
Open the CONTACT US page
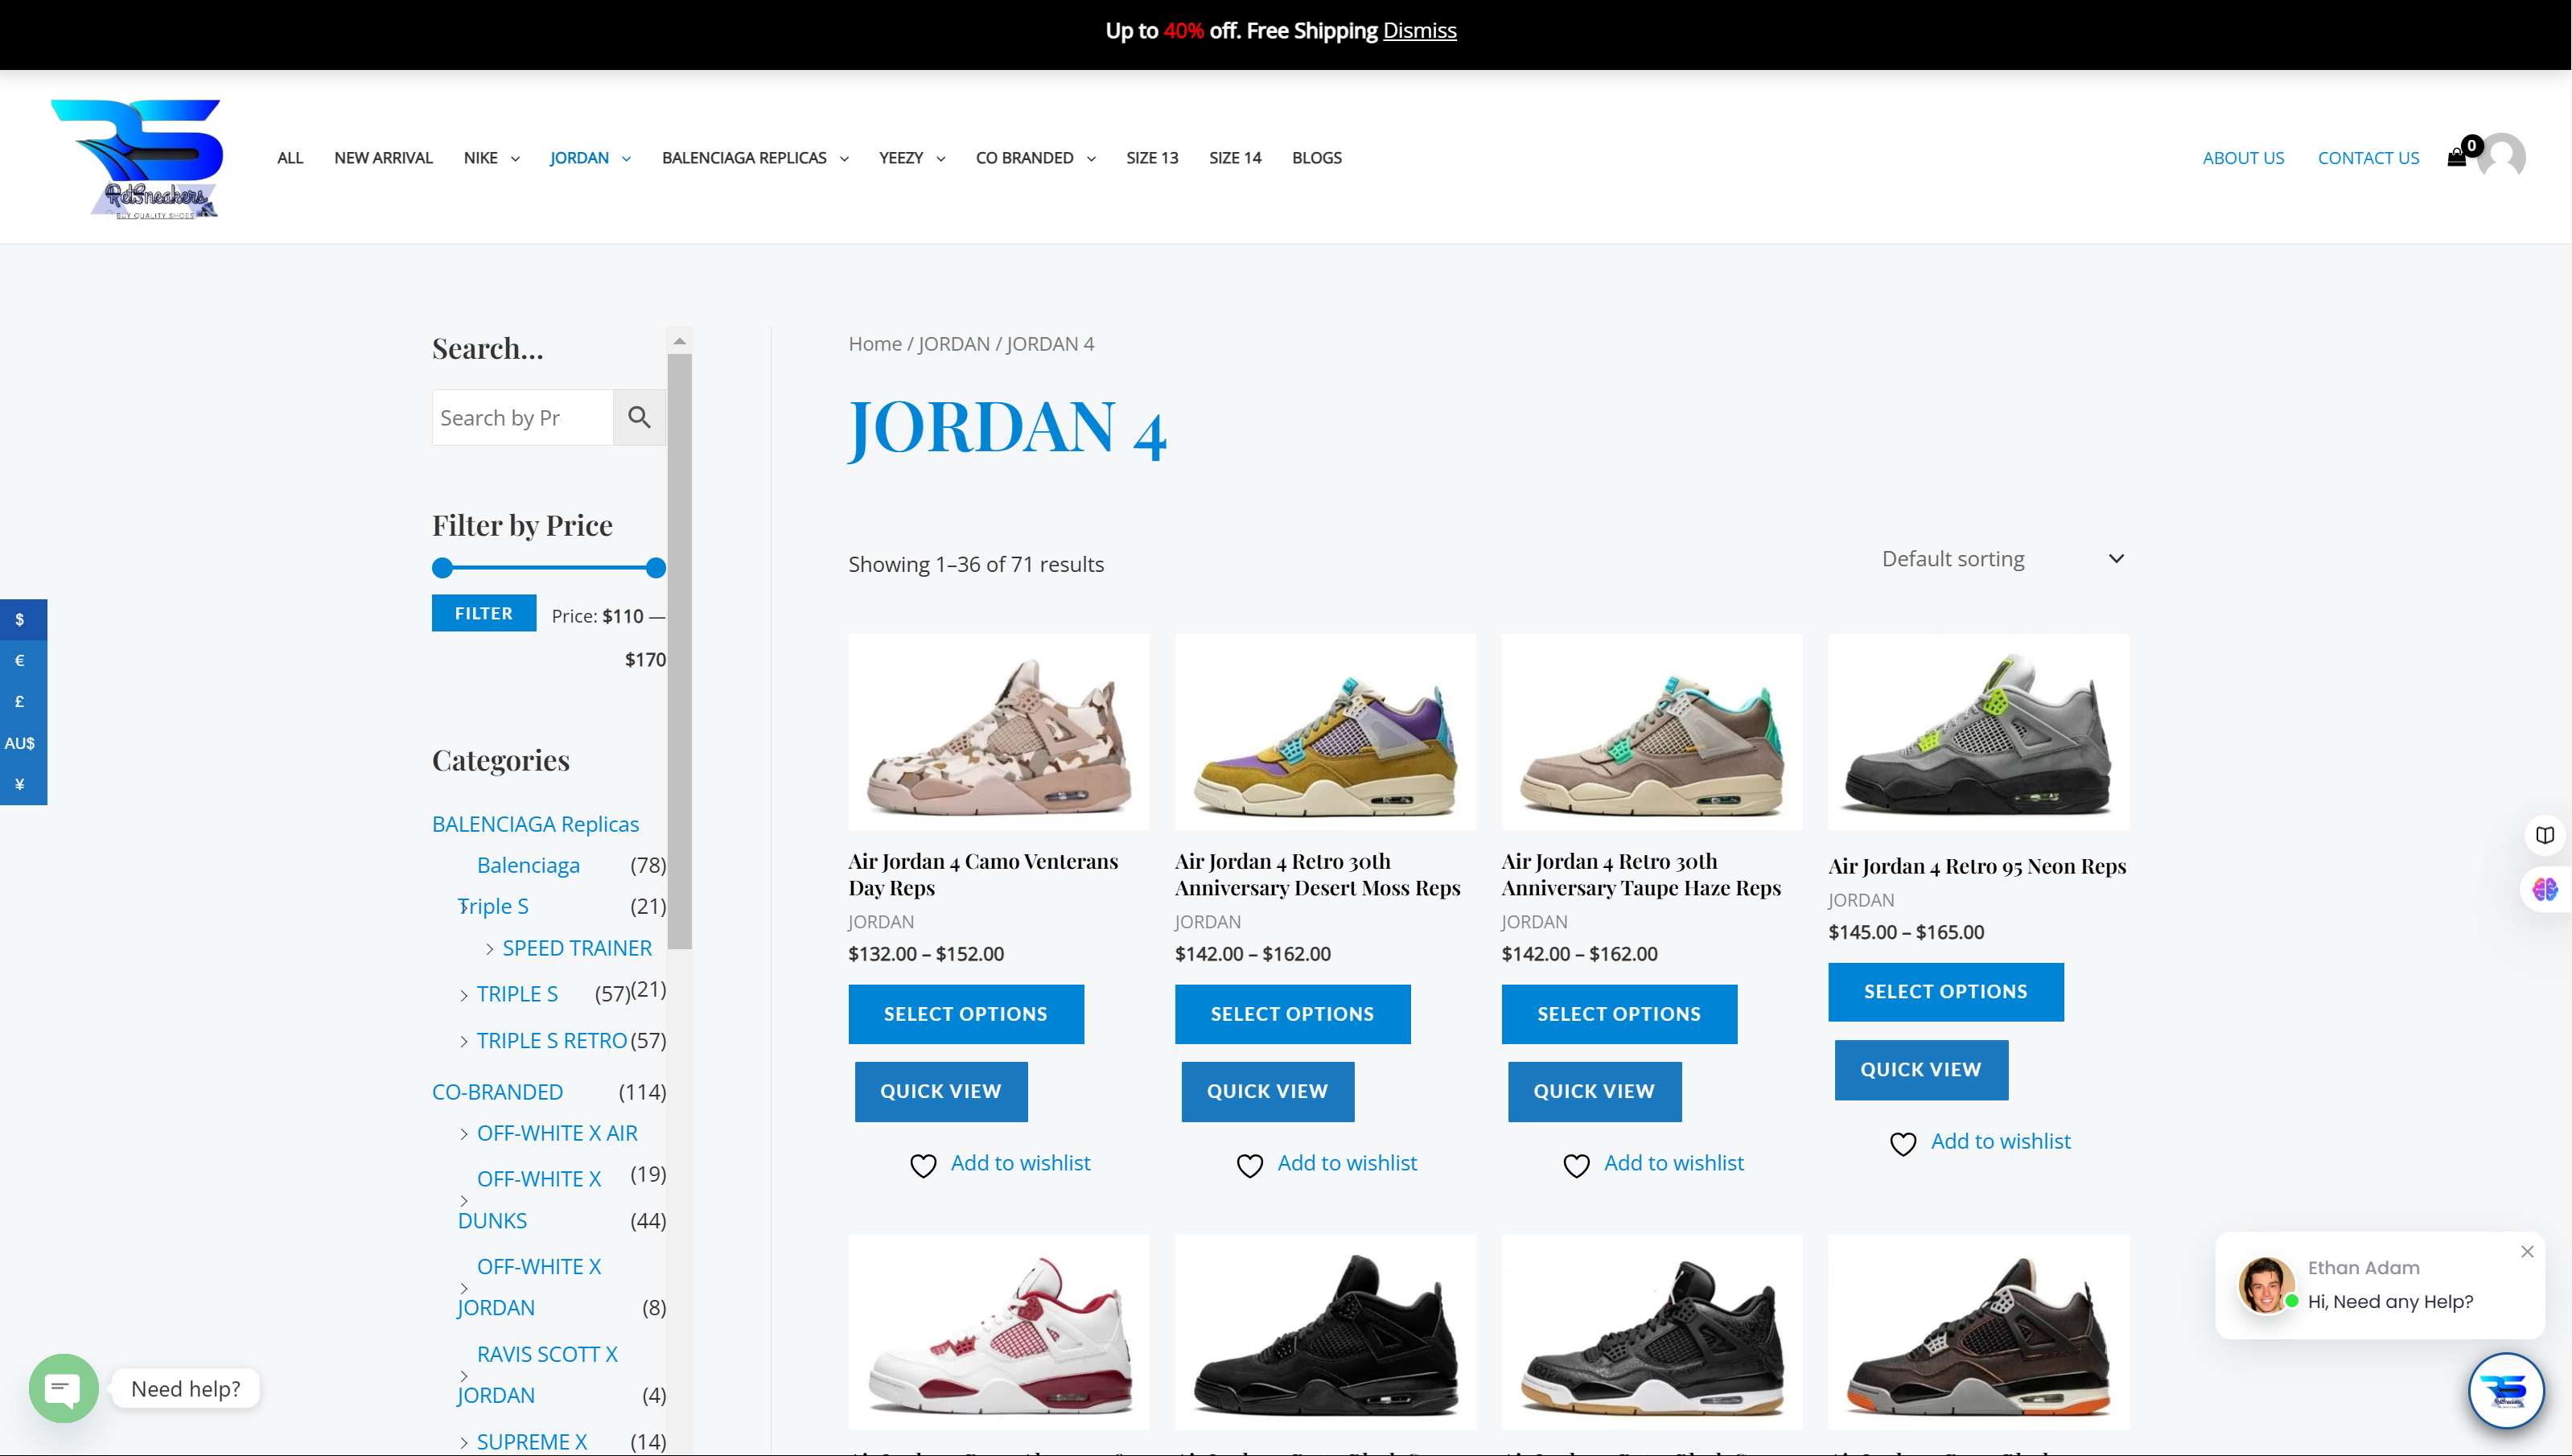(2368, 158)
